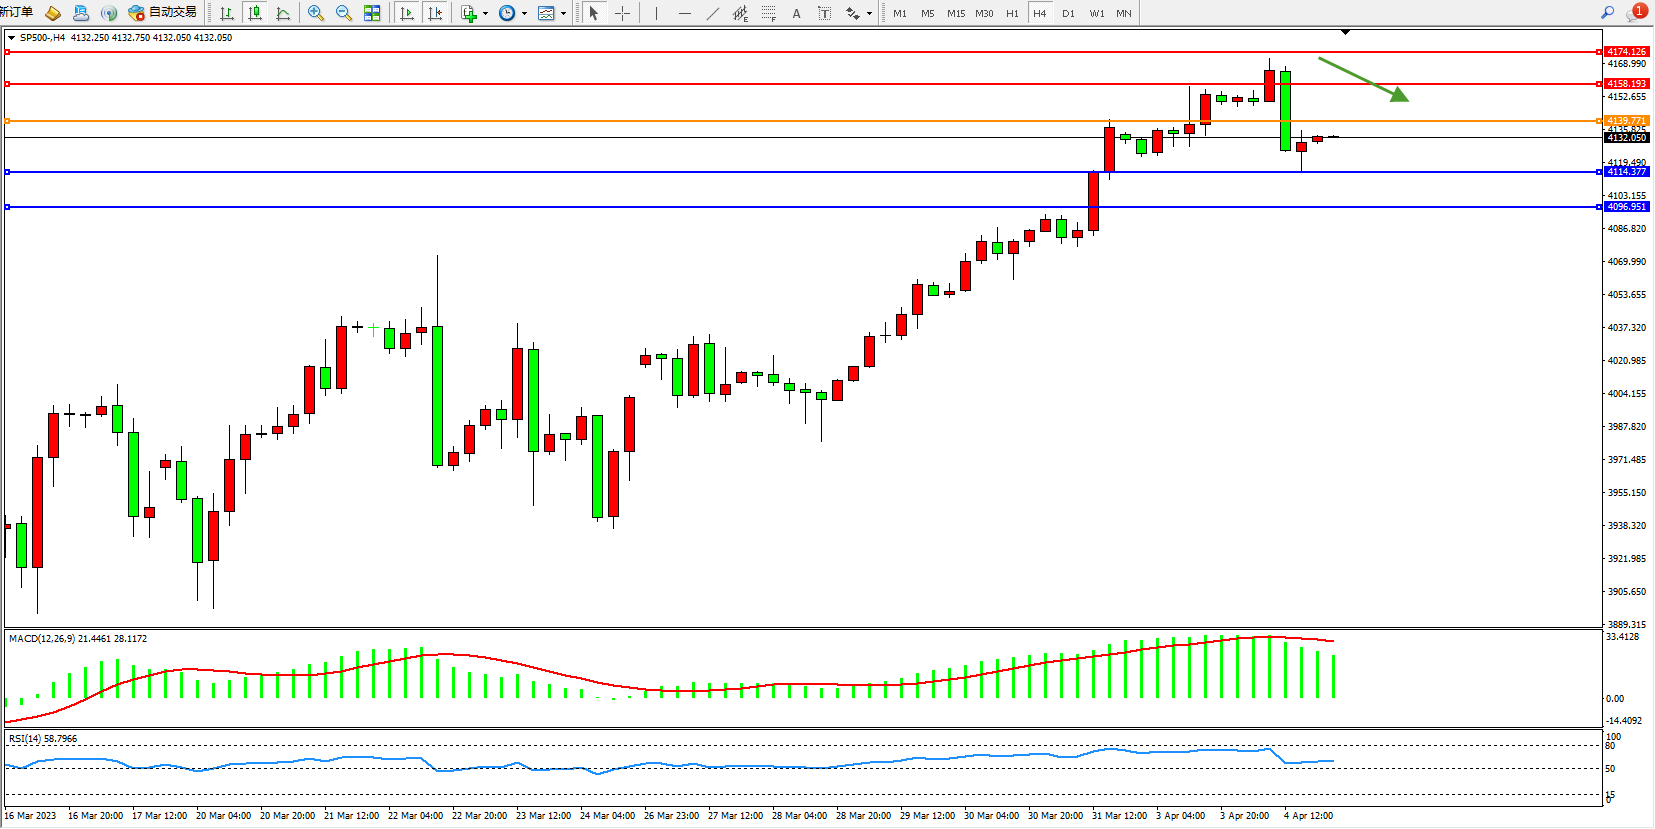This screenshot has width=1655, height=829.
Task: Switch chart to candlestick display
Action: coord(255,13)
